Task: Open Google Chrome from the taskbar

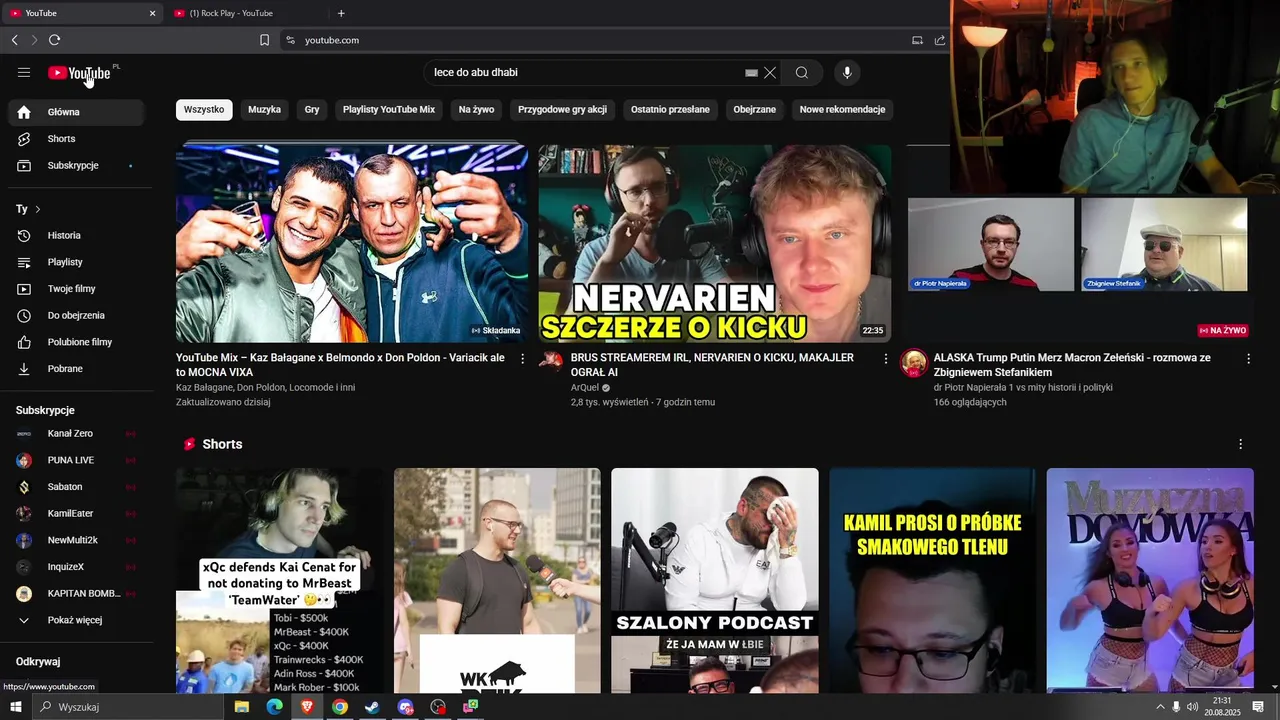Action: click(x=340, y=707)
